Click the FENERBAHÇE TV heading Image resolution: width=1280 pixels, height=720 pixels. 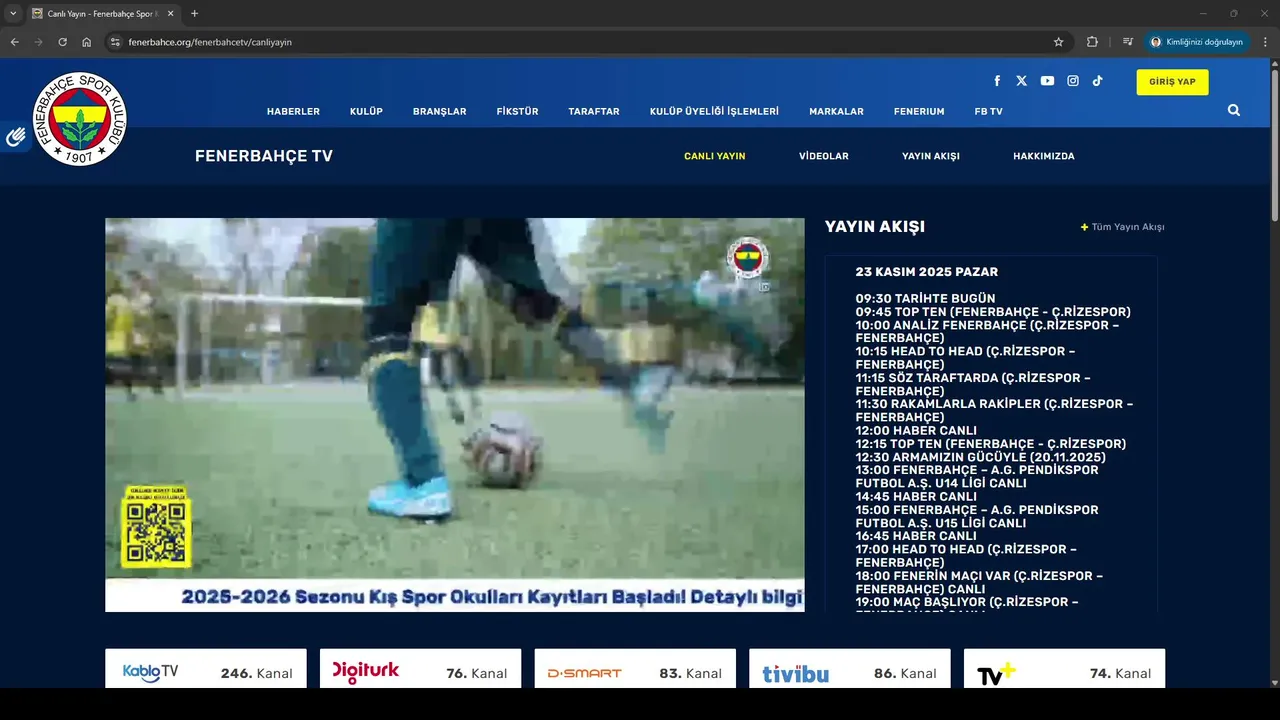click(264, 156)
